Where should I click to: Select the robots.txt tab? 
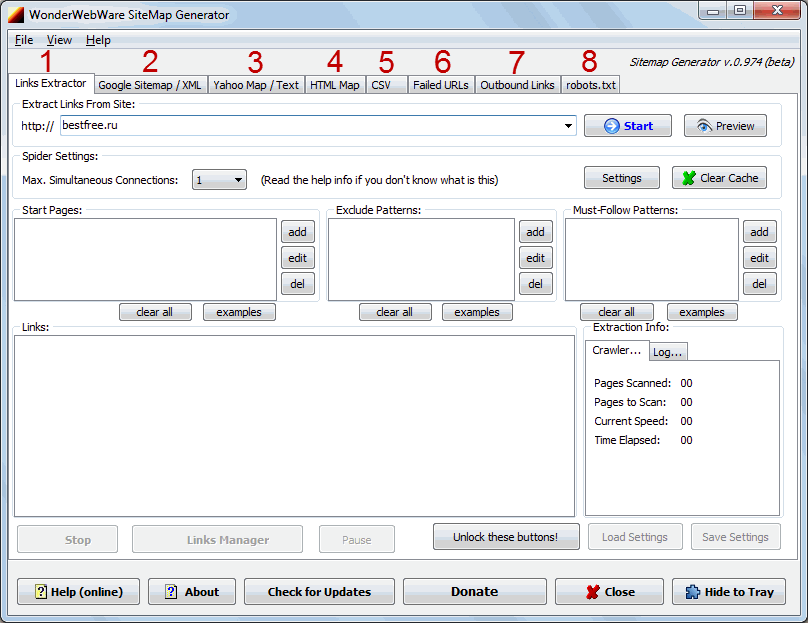click(590, 85)
